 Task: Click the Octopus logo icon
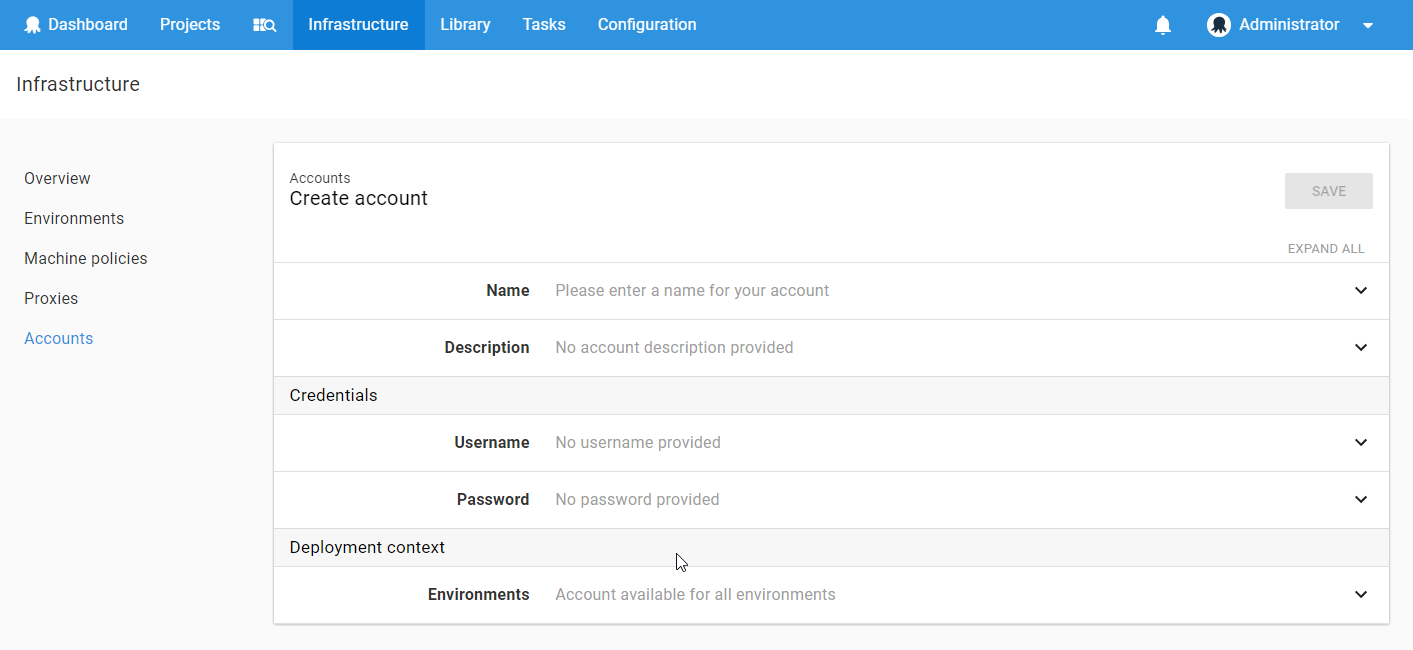click(33, 25)
